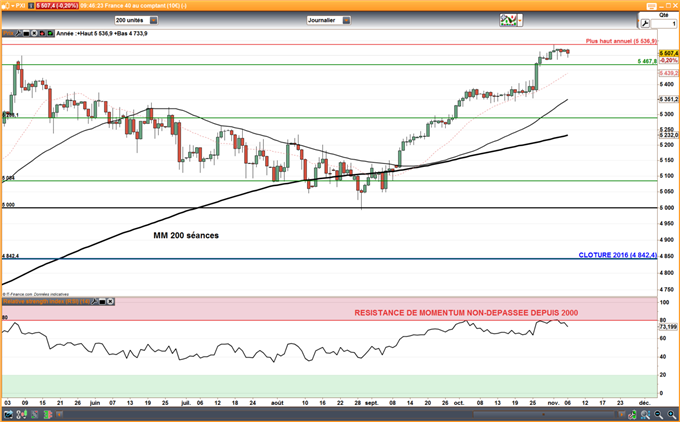Click the 'août' label on the date axis
This screenshot has height=422, width=680.
tap(277, 403)
